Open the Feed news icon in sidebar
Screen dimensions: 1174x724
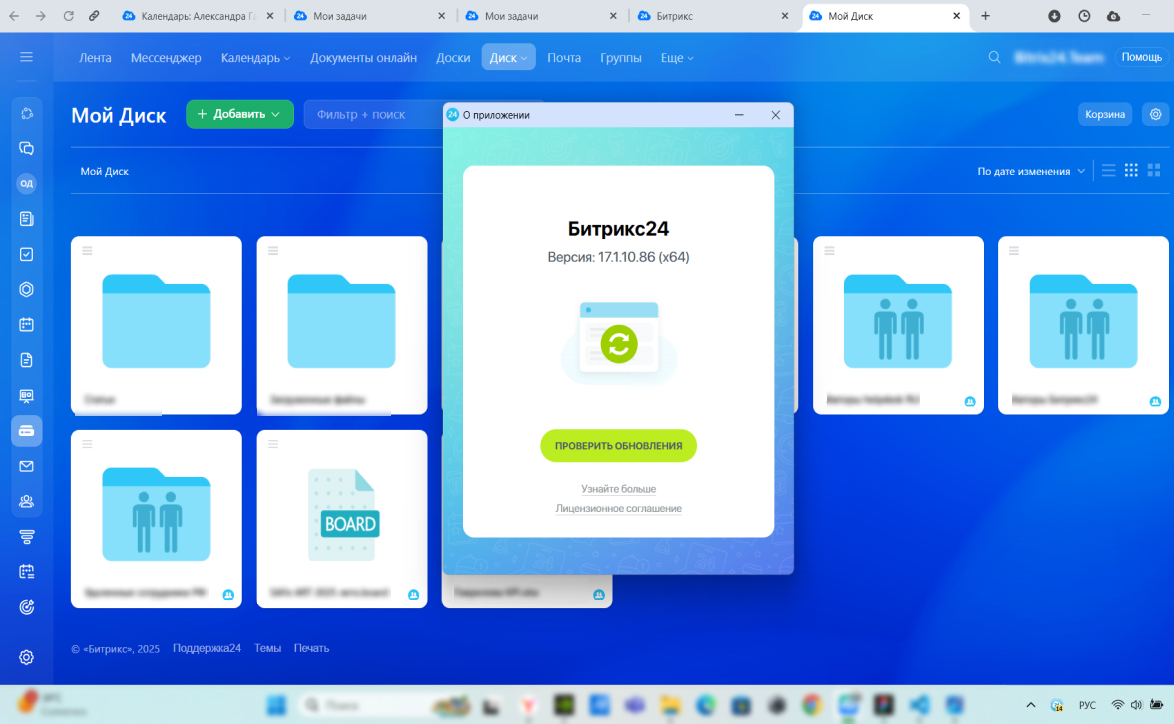(26, 219)
